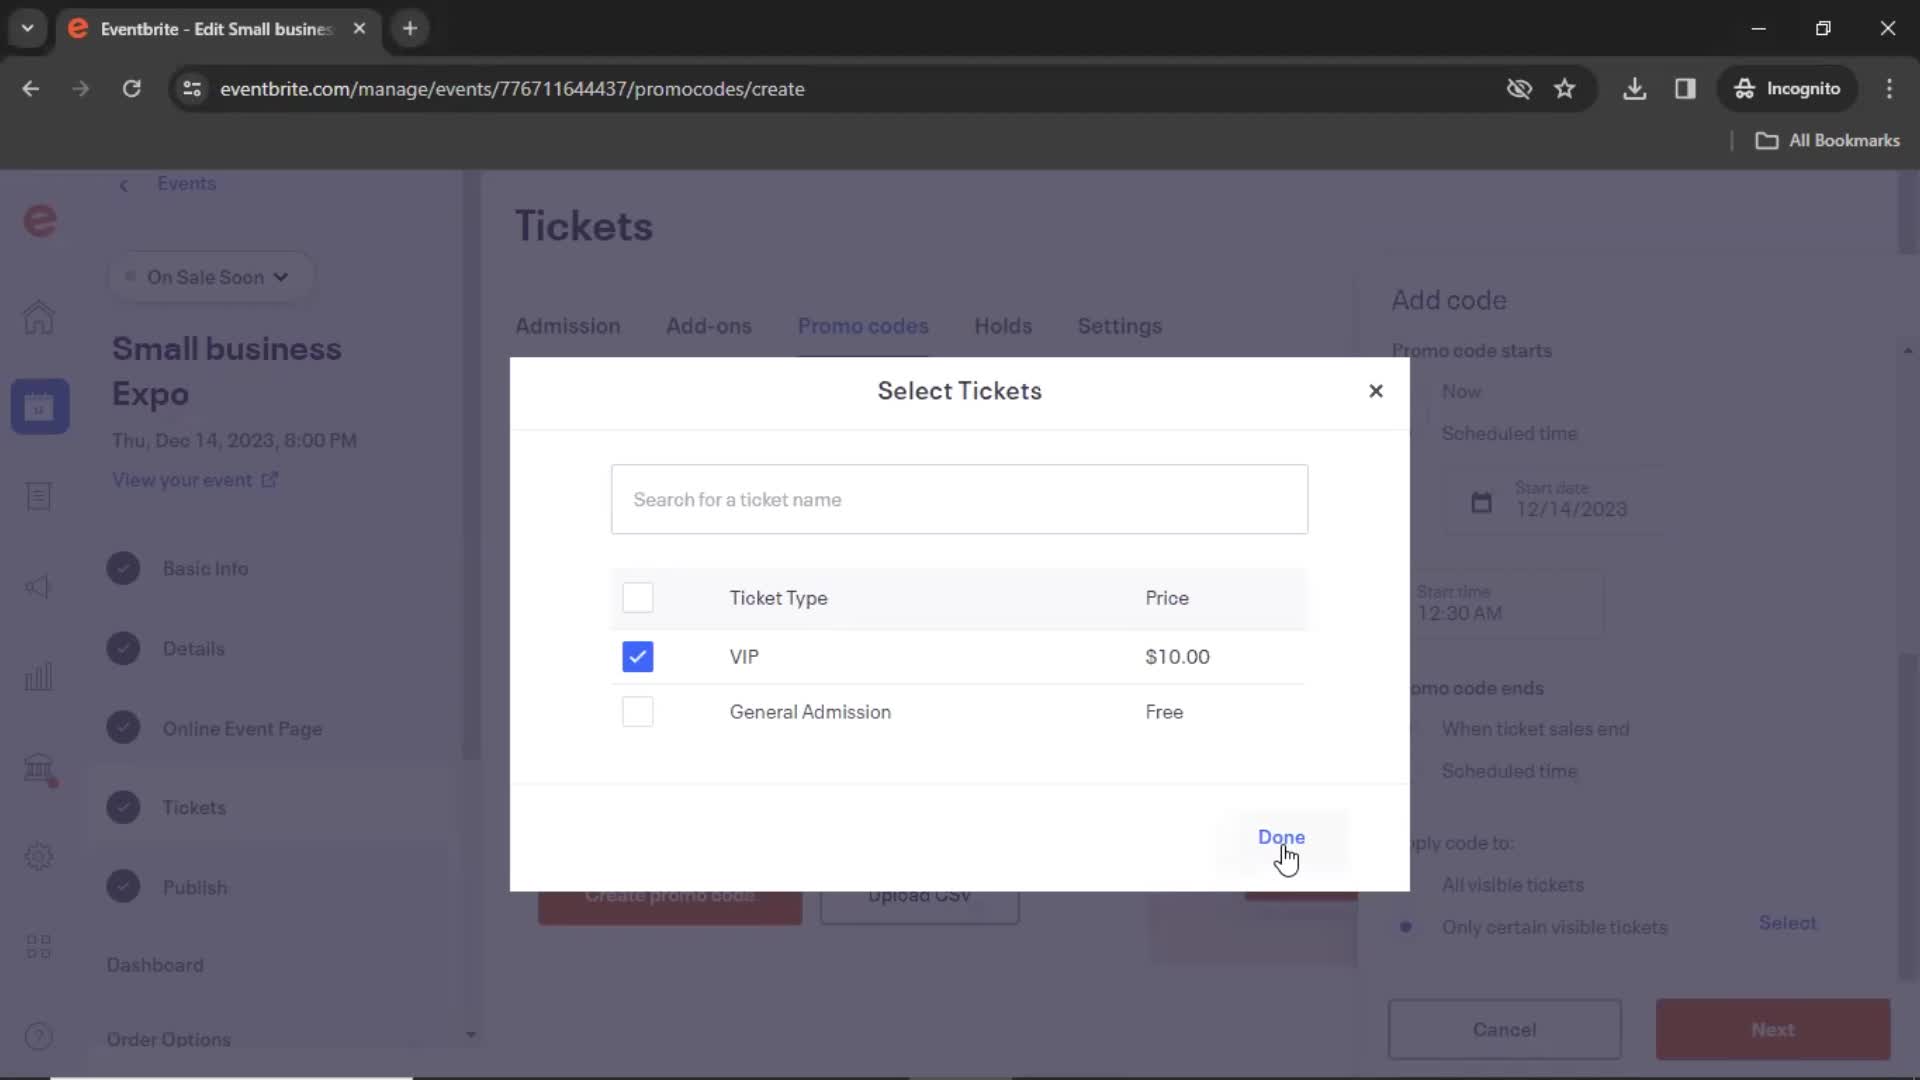Screen dimensions: 1920x1080
Task: Toggle the select-all tickets checkbox
Action: click(x=637, y=597)
